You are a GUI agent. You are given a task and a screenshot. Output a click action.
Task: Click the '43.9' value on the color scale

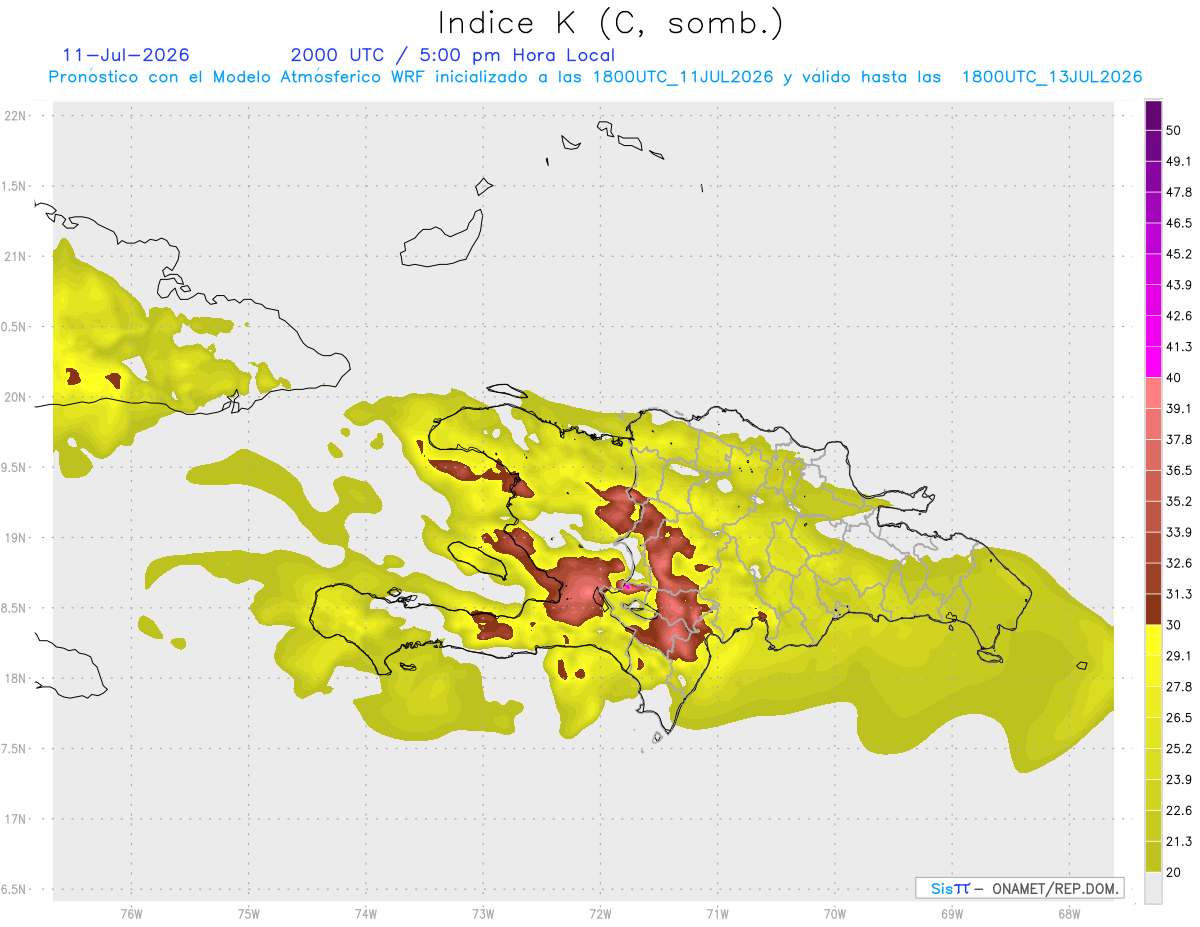tap(1179, 285)
